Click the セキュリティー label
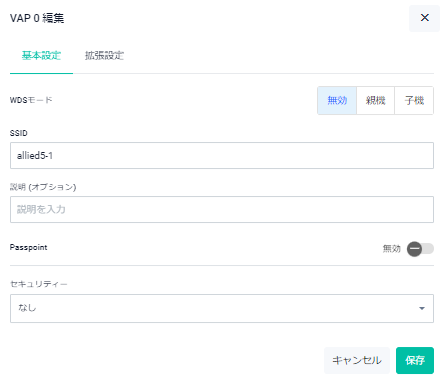This screenshot has width=443, height=379. pos(39,284)
